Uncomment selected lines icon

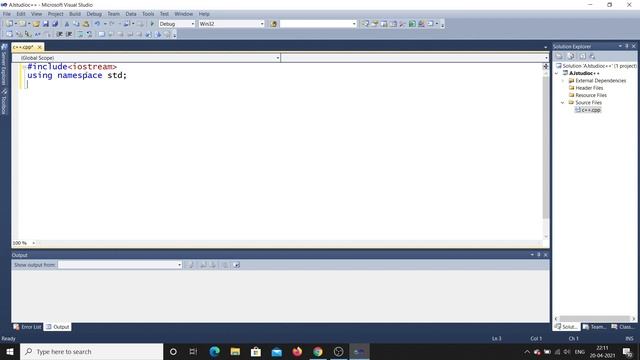89,34
